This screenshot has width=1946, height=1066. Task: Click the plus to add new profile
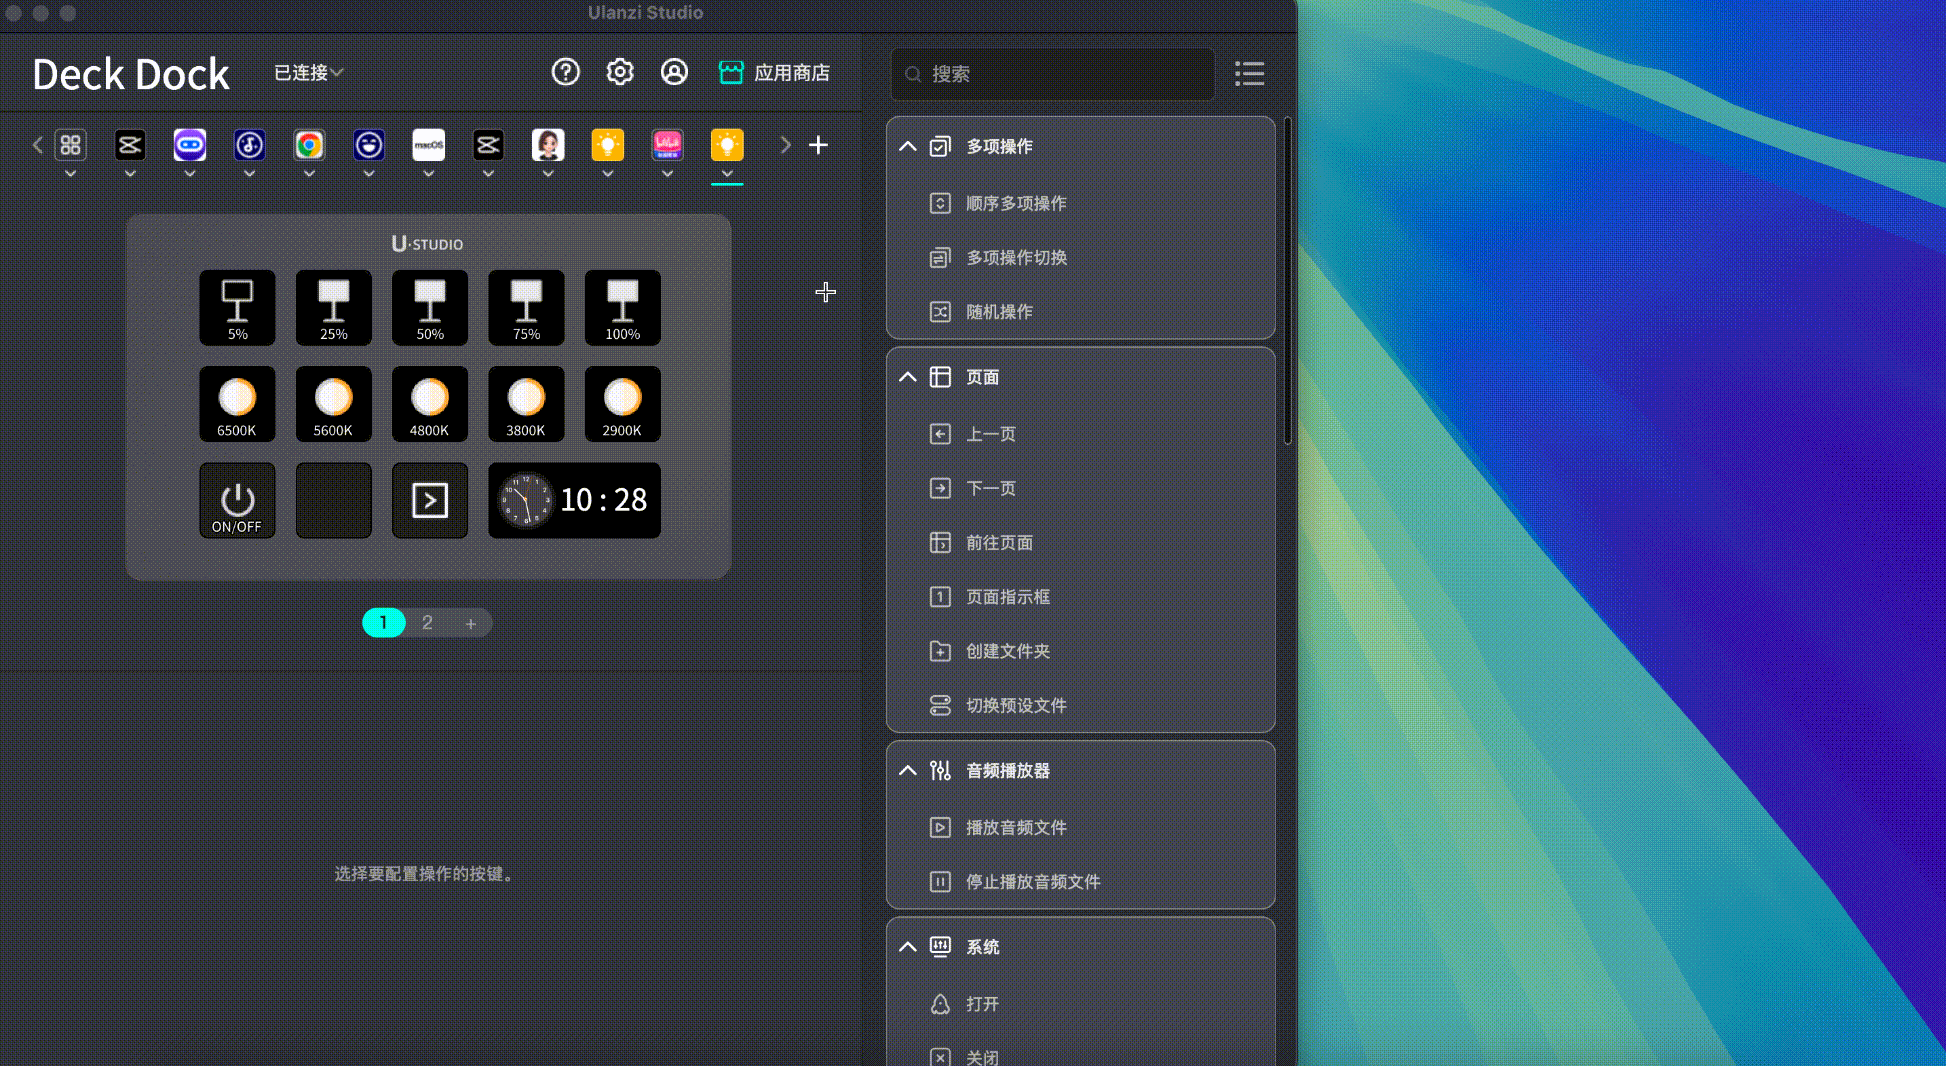point(818,144)
